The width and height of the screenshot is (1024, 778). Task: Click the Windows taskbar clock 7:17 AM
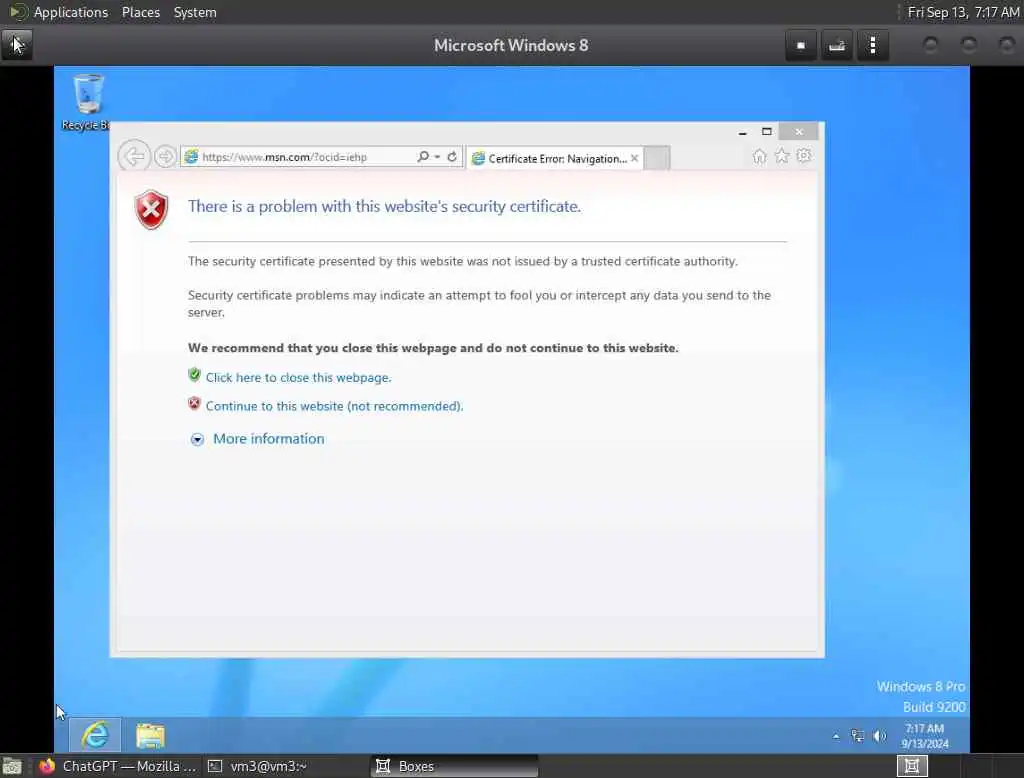pos(925,736)
